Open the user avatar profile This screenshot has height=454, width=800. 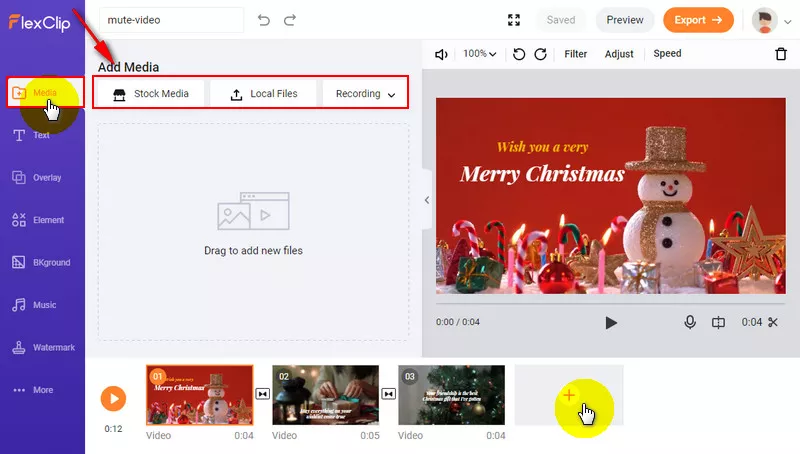click(764, 21)
